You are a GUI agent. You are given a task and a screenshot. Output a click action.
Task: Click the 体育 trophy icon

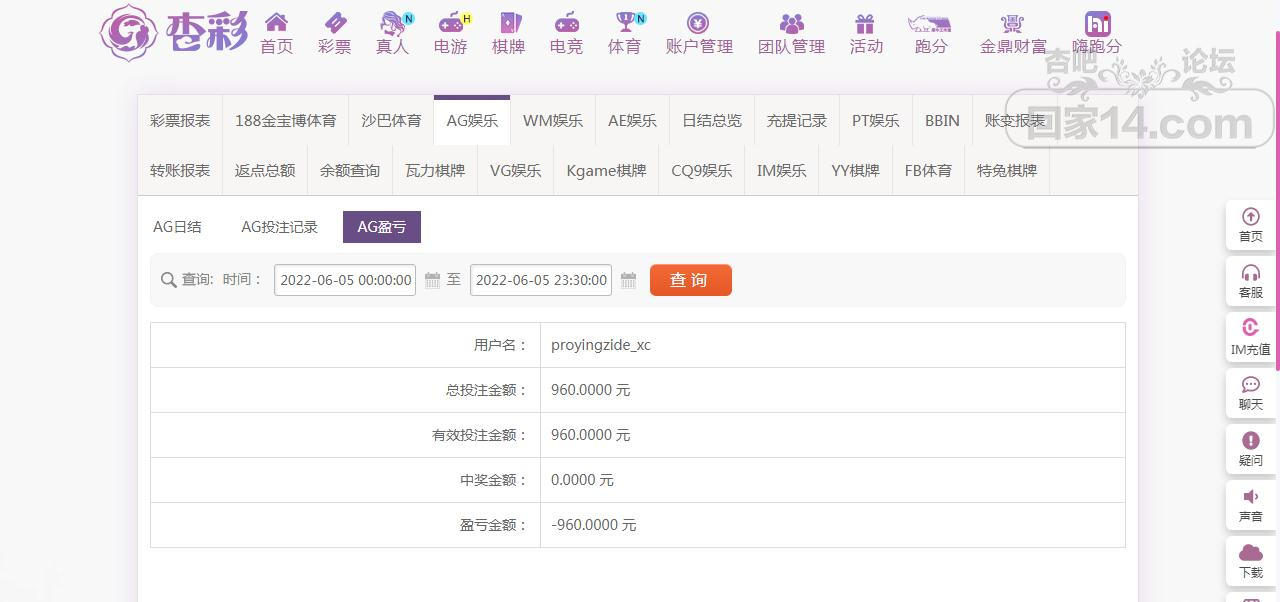pos(625,23)
